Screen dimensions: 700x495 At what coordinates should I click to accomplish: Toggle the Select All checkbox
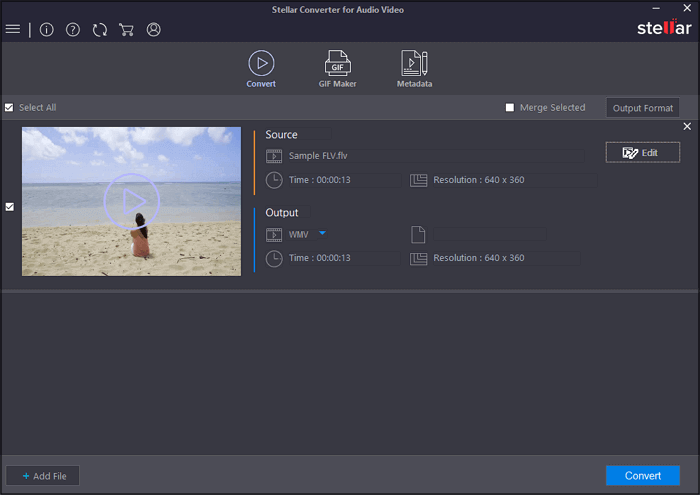pos(9,108)
